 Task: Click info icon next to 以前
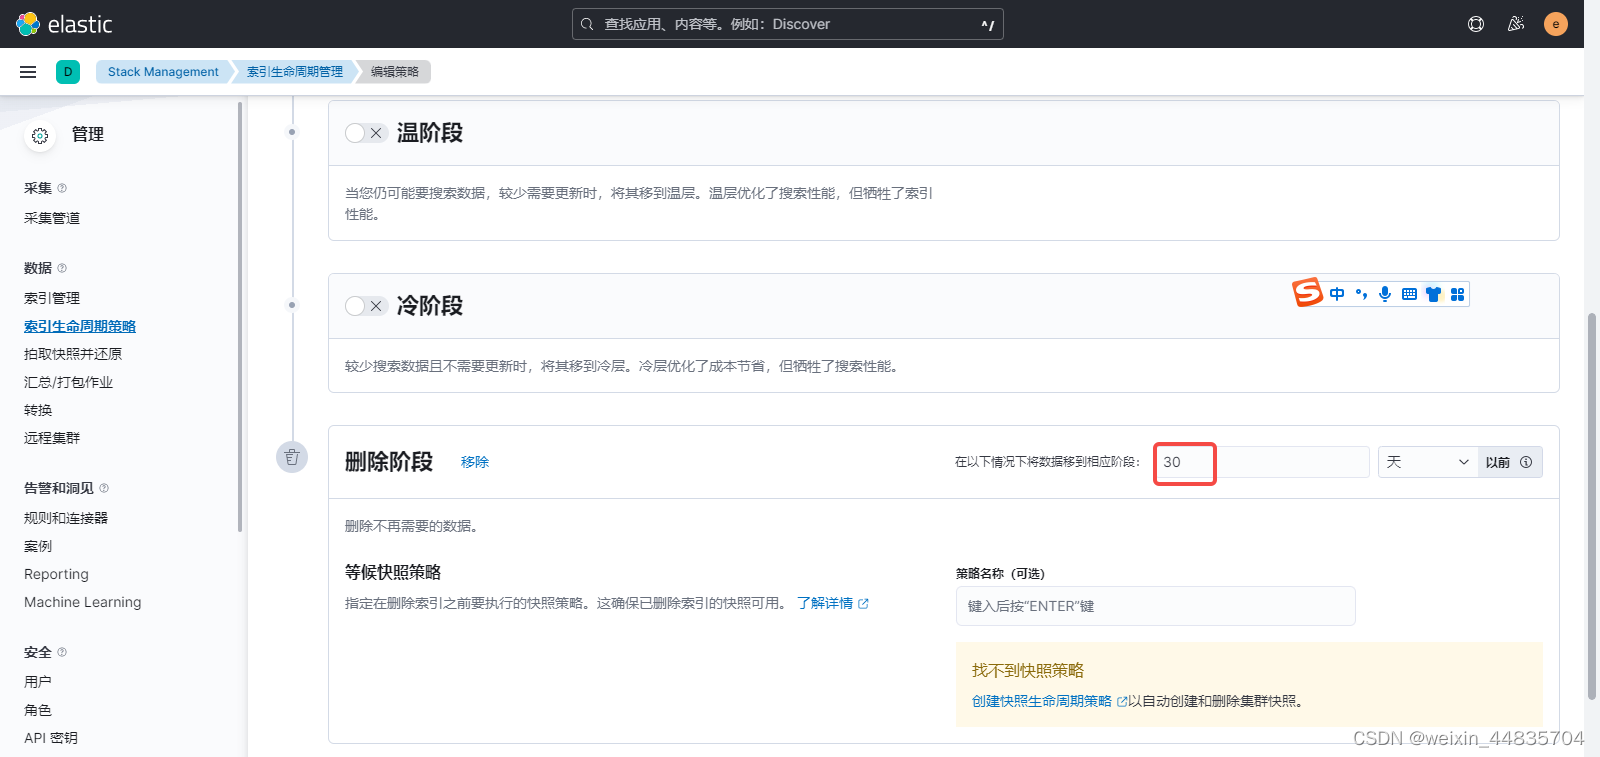coord(1526,462)
